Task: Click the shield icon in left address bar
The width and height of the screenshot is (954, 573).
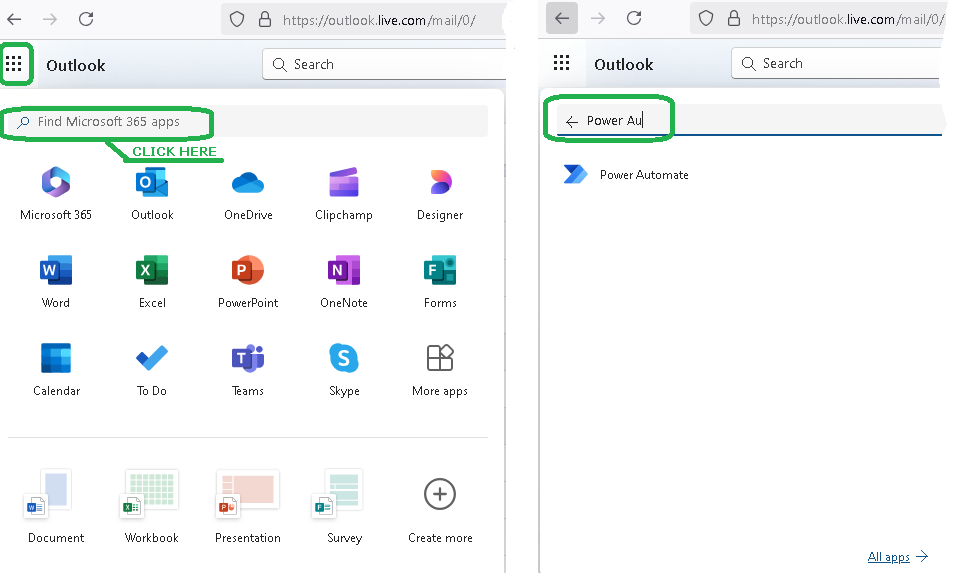Action: [x=237, y=19]
